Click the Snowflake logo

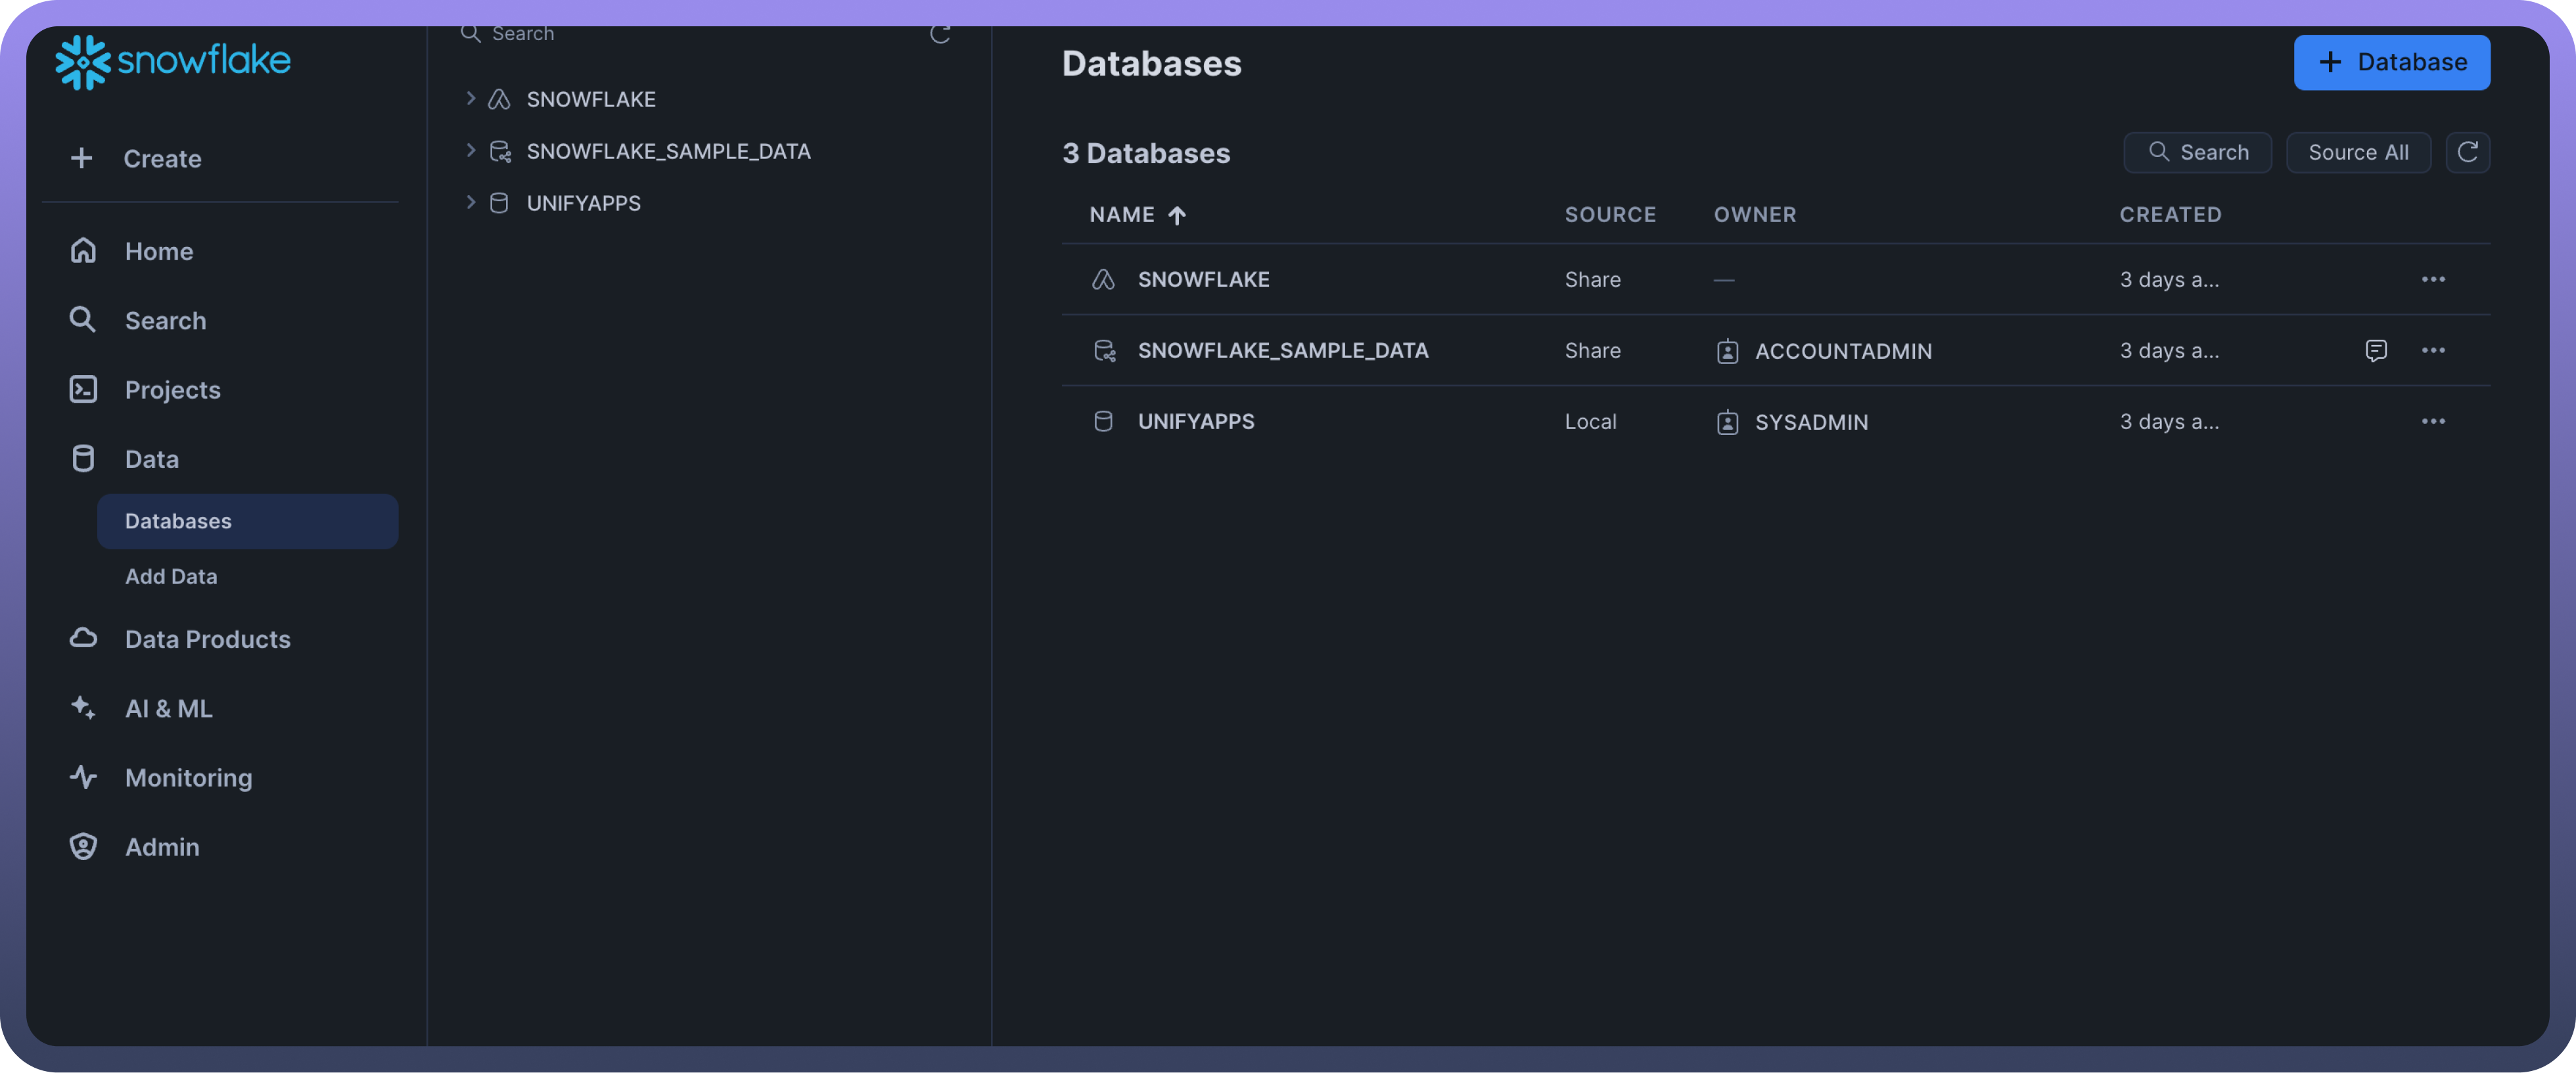coord(173,62)
